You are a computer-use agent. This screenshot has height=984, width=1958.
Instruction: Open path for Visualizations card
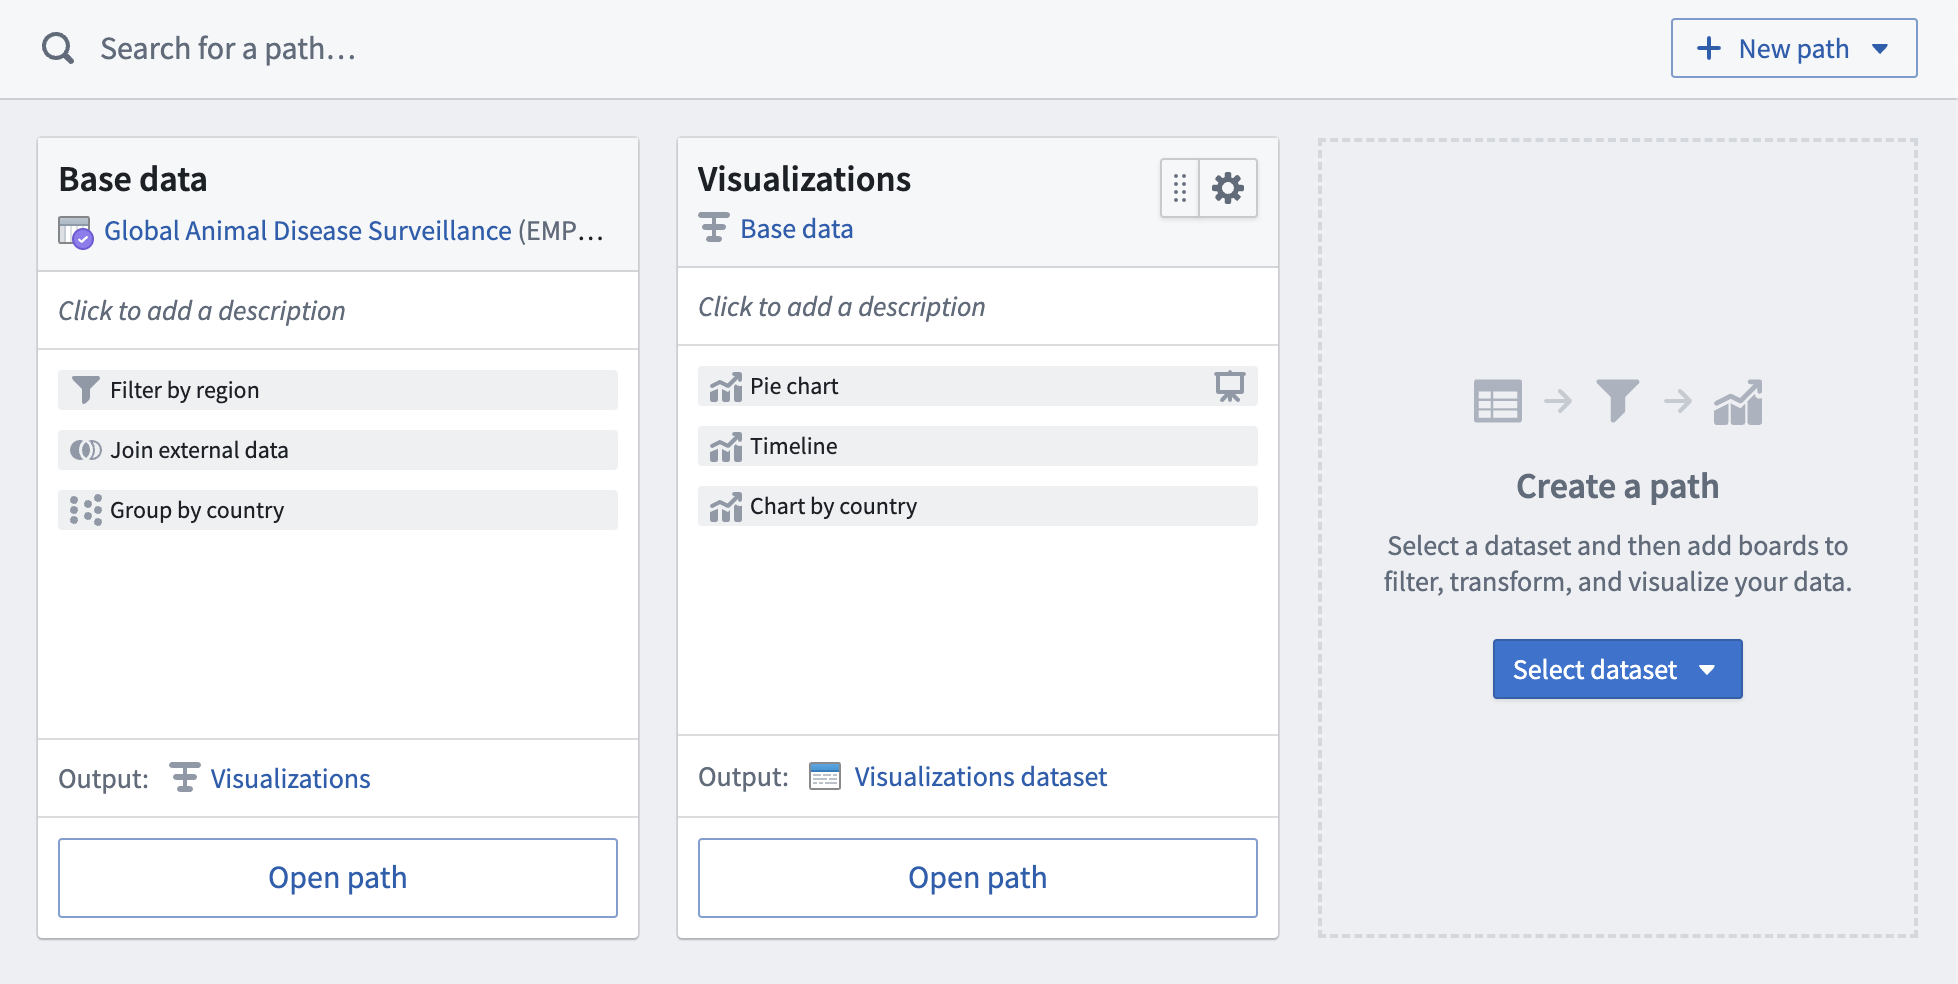(978, 878)
